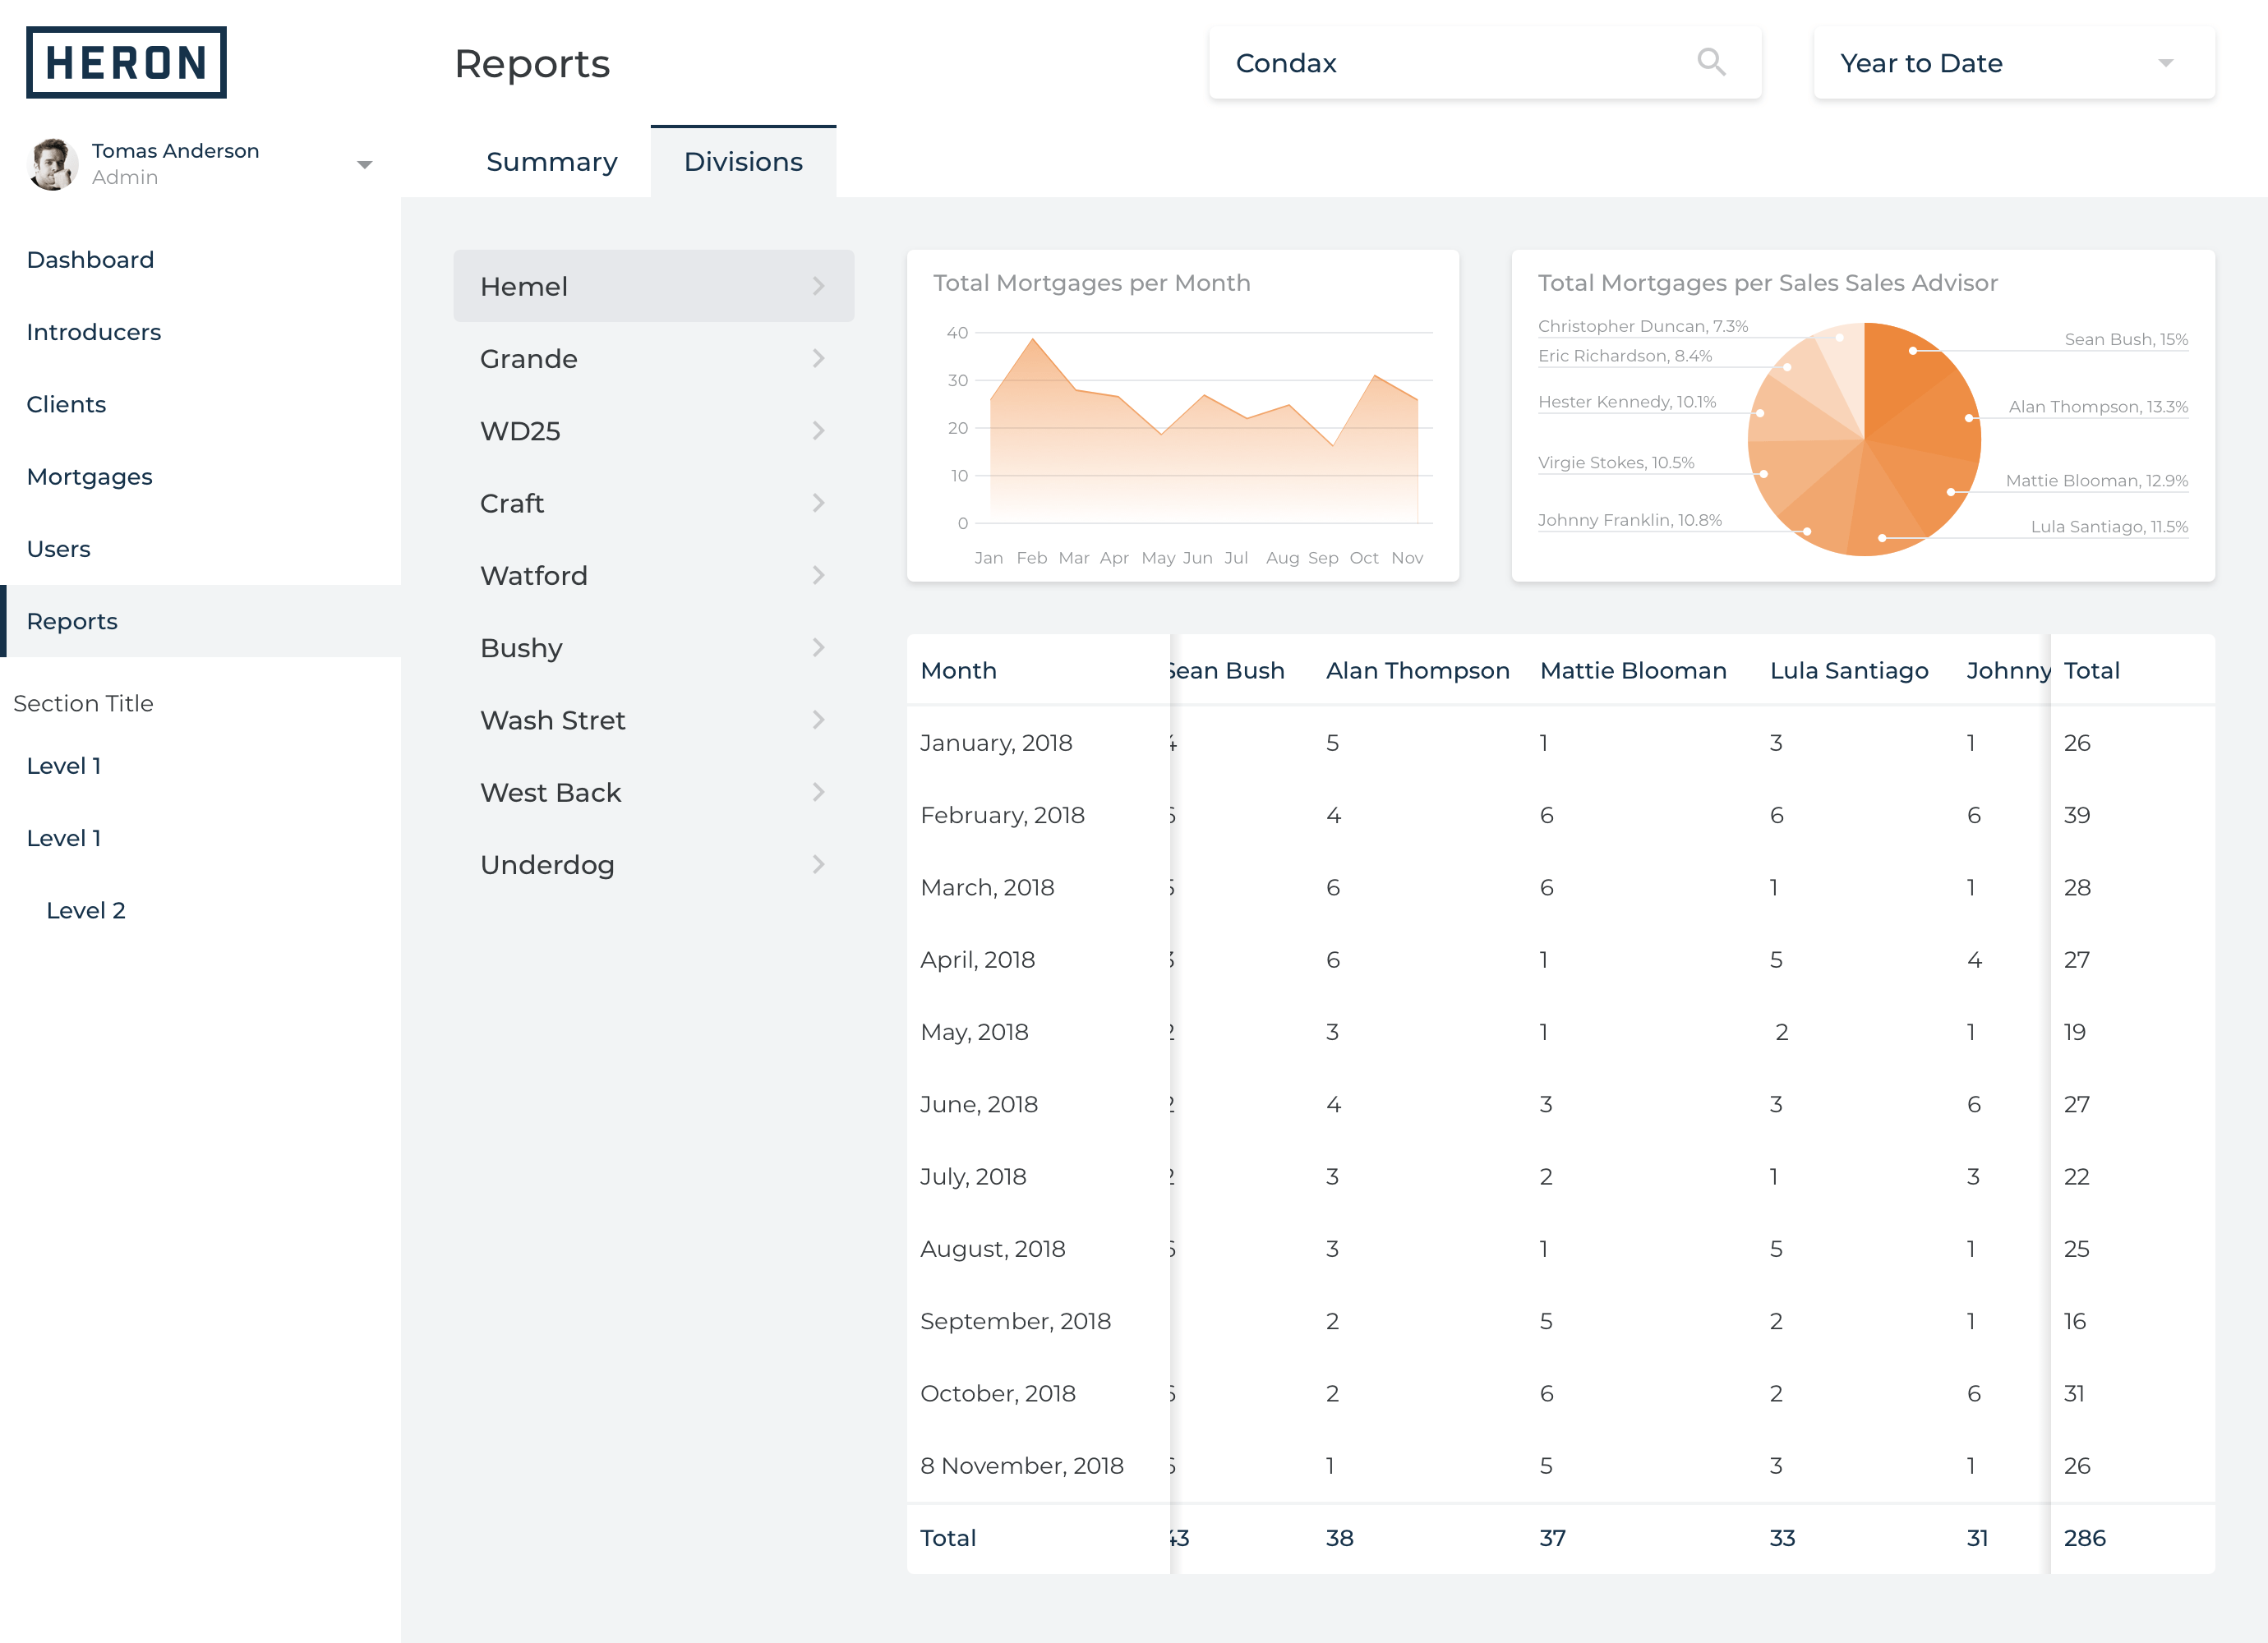Click the Johnny Franklin, 10.8% label

point(1630,520)
